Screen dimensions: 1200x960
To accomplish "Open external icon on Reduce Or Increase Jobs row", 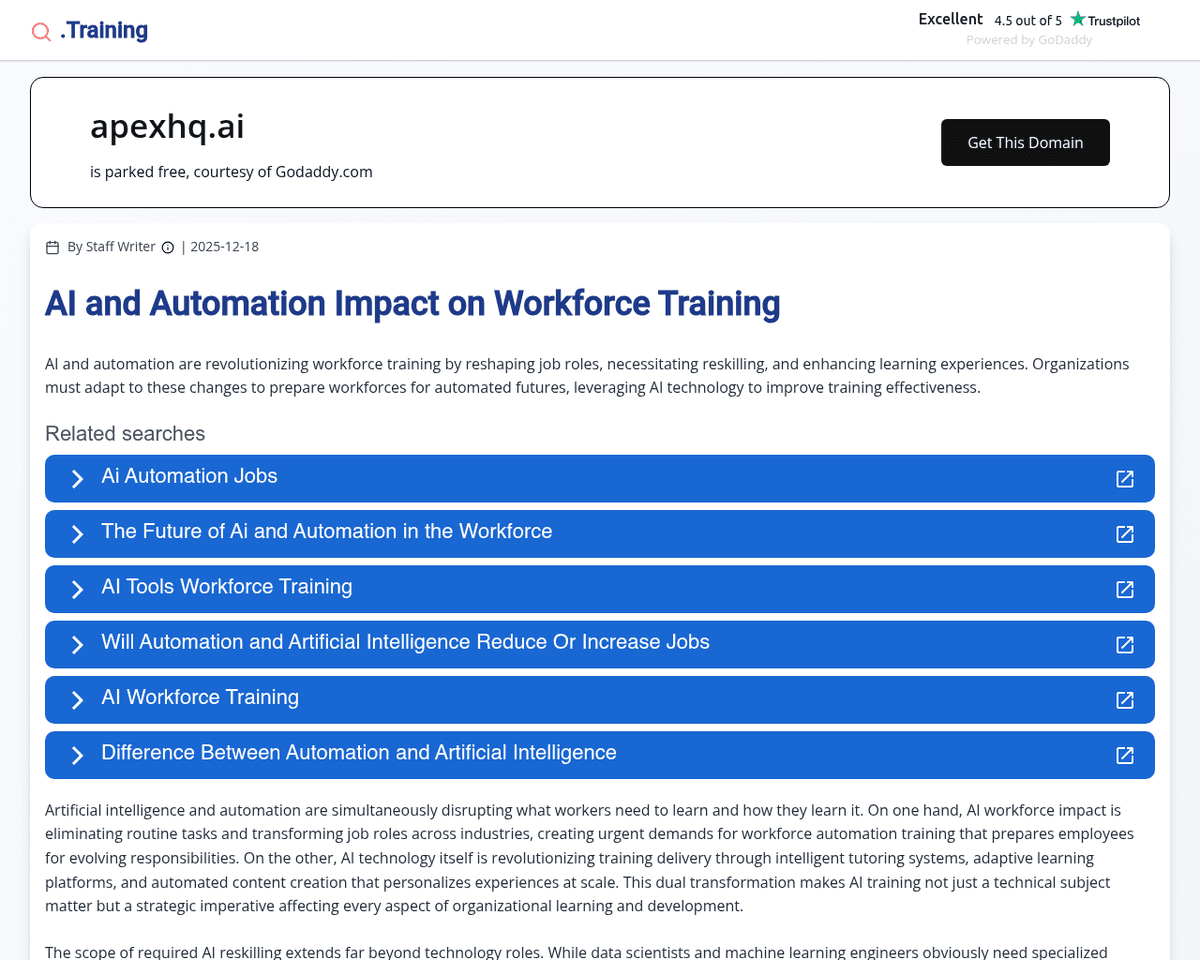I will coord(1125,645).
